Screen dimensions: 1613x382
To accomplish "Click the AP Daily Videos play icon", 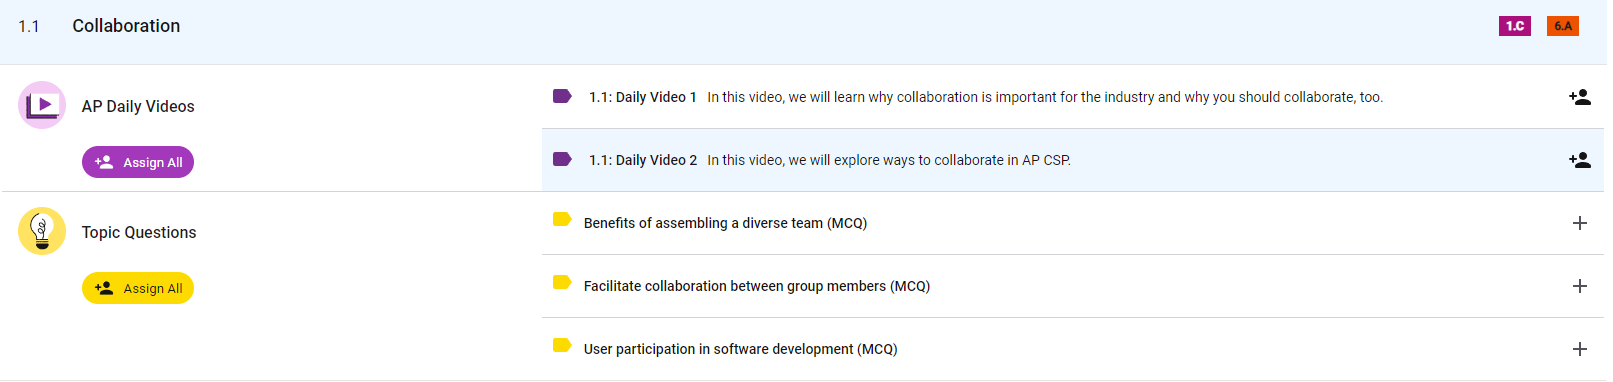I will tap(42, 105).
